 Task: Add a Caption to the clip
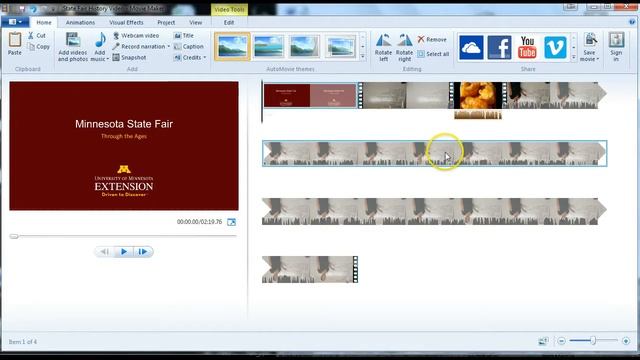click(x=189, y=47)
